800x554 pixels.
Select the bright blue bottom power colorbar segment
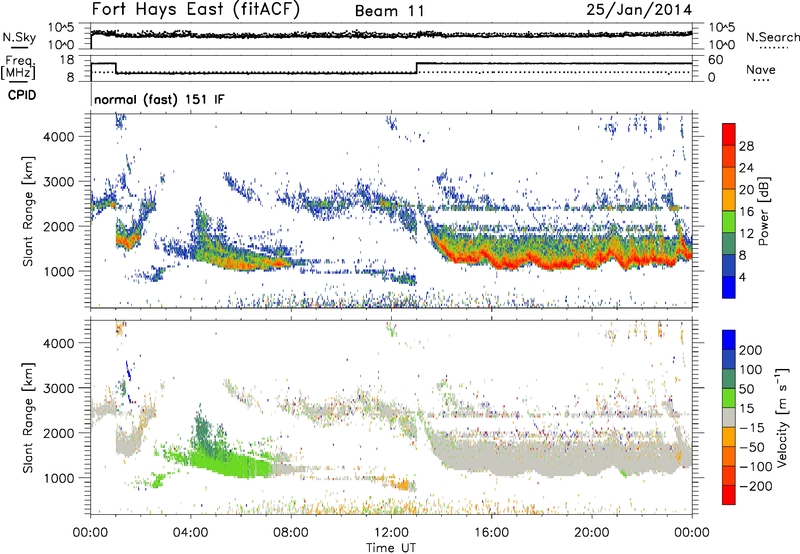point(729,287)
